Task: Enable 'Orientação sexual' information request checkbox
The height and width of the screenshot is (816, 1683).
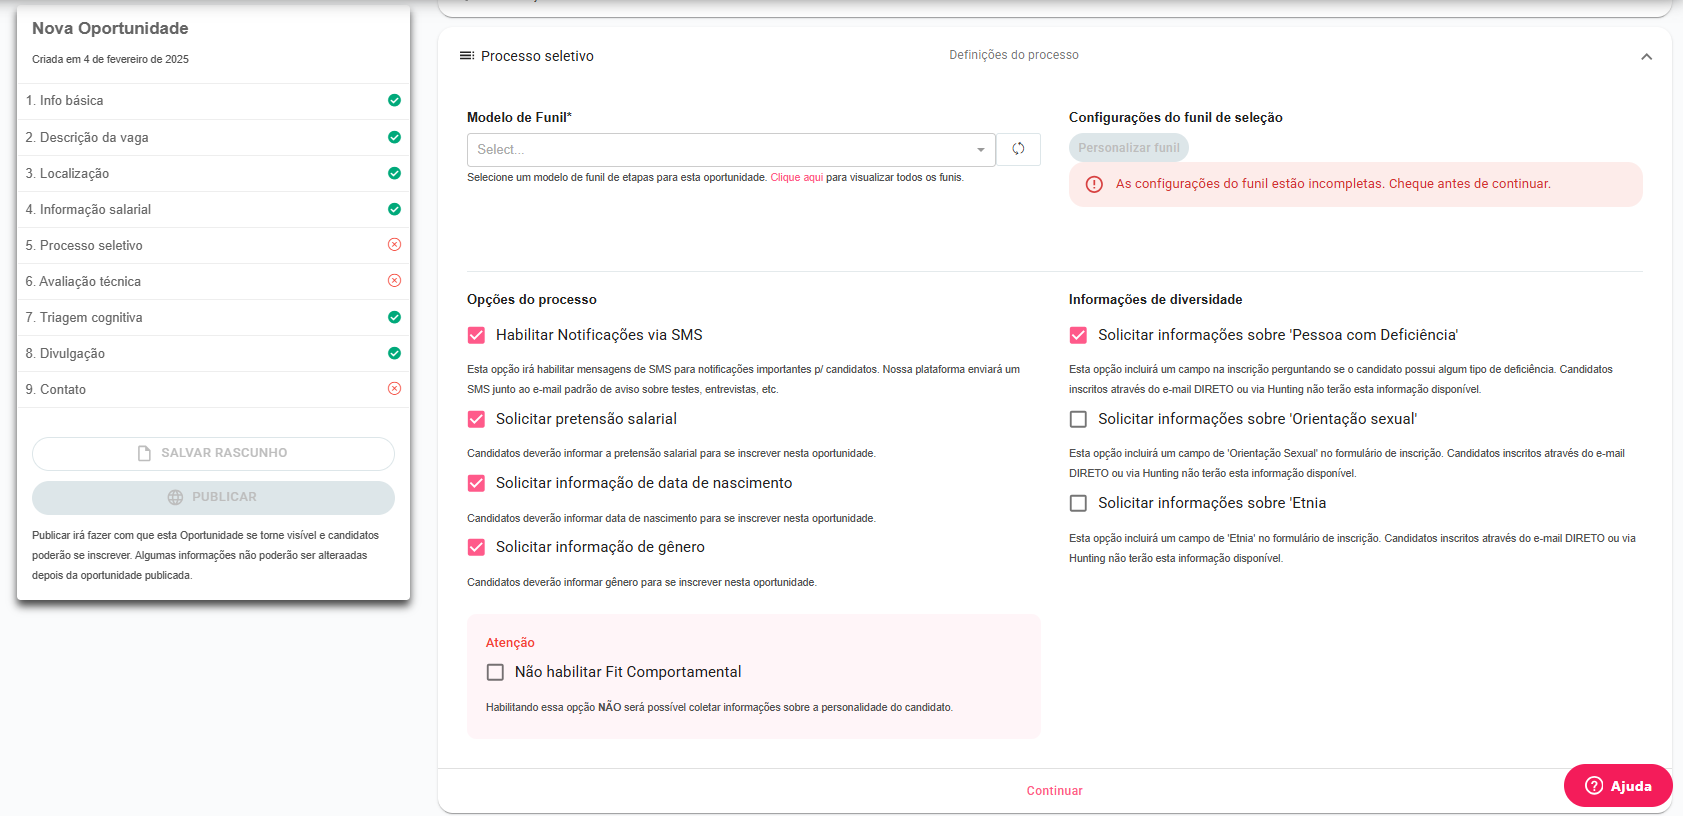Action: tap(1078, 419)
